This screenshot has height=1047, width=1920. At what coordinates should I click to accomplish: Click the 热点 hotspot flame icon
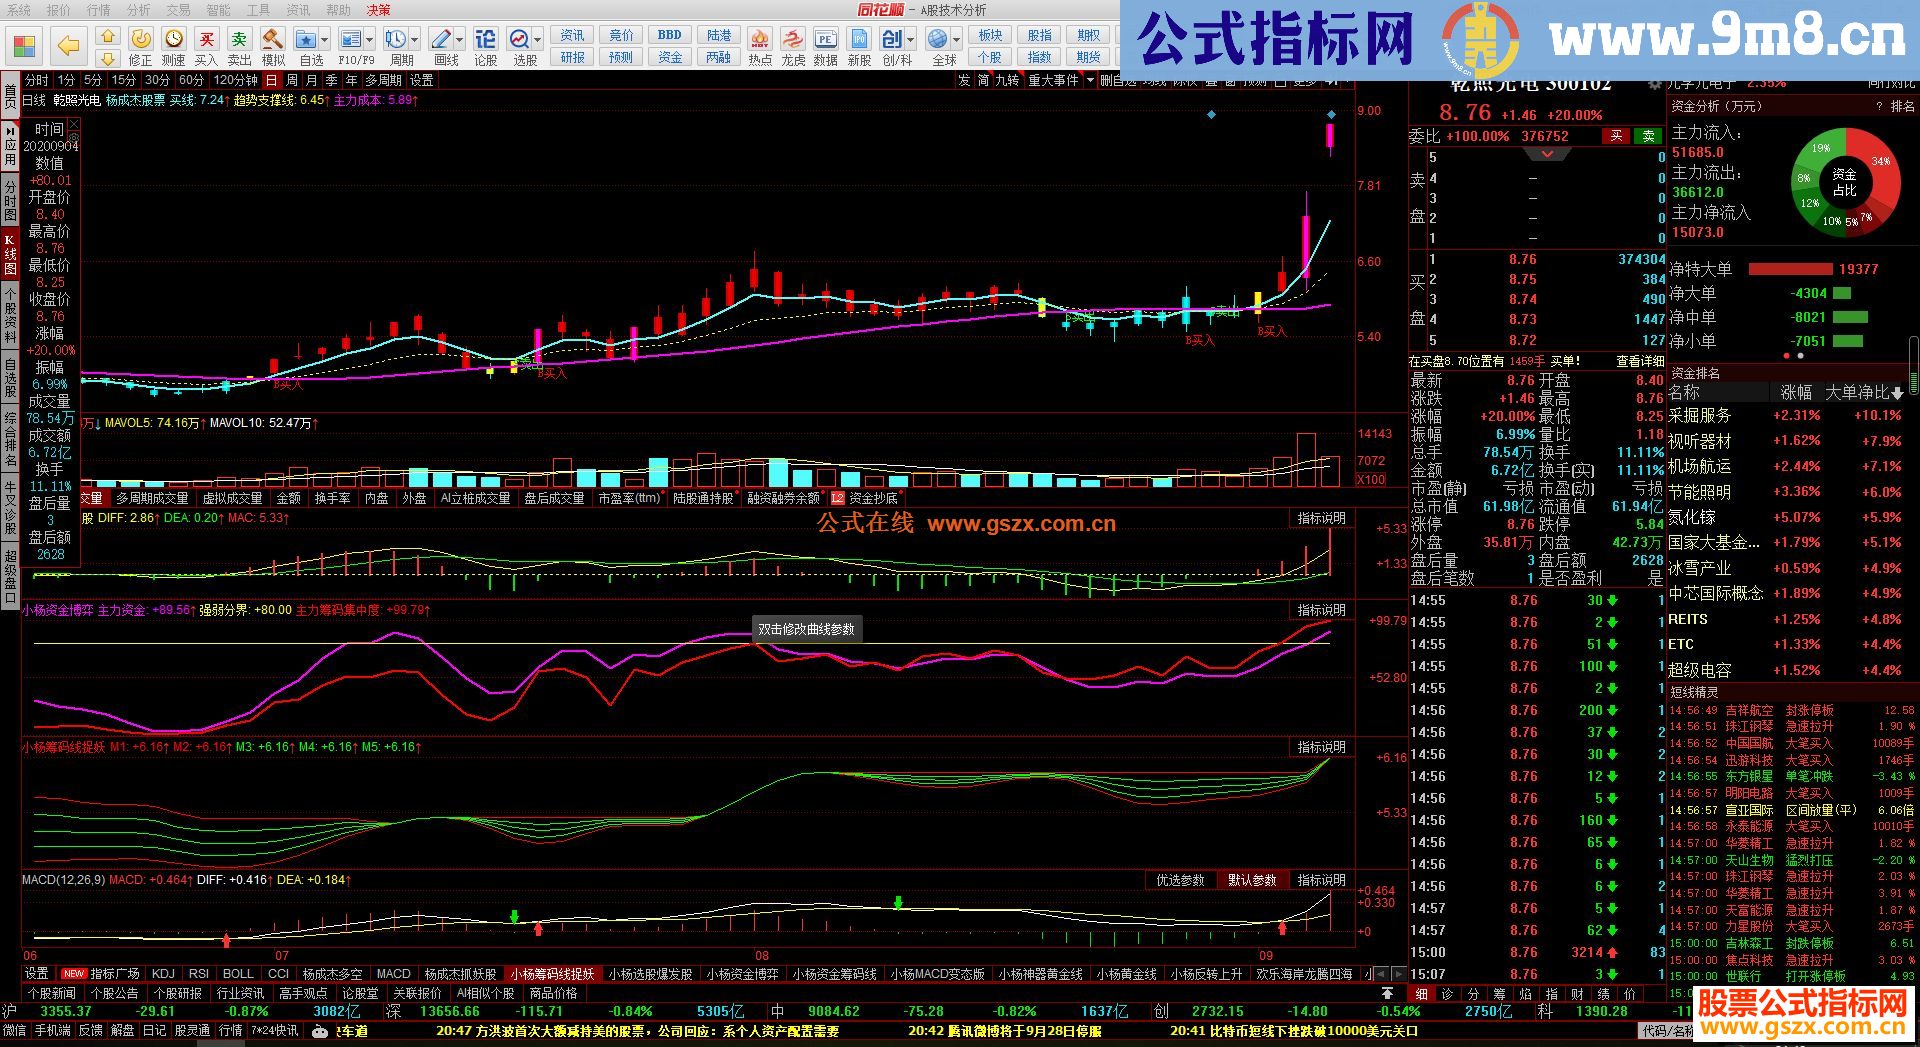click(x=760, y=39)
